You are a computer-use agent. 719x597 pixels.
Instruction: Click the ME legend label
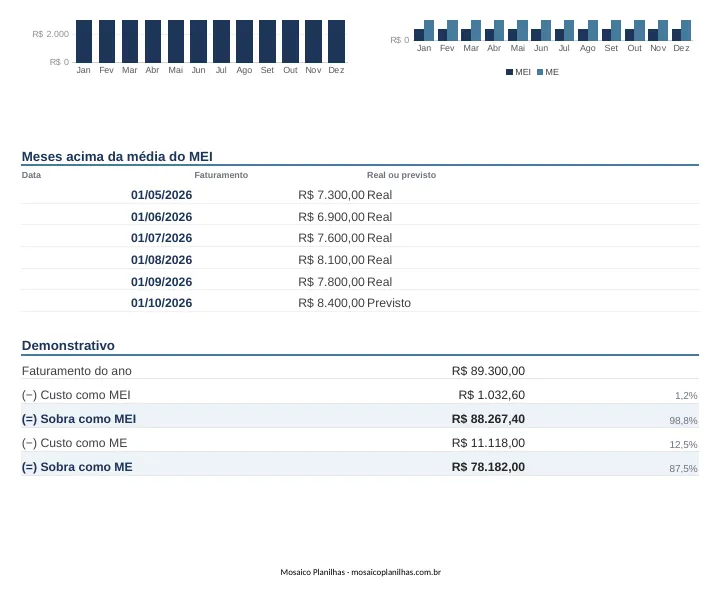click(x=552, y=72)
